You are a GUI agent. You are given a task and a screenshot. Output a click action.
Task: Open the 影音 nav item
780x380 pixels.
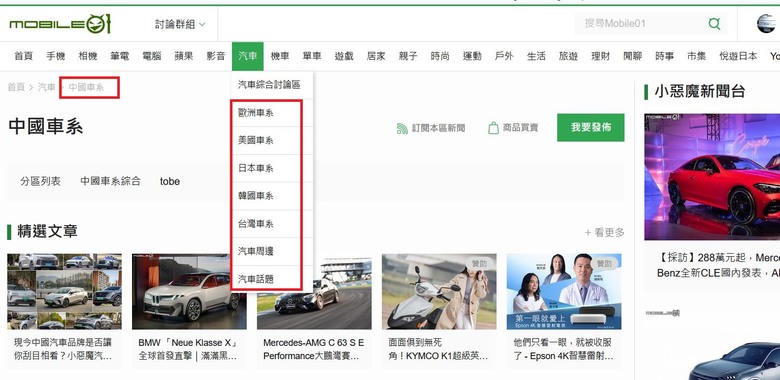tap(216, 56)
